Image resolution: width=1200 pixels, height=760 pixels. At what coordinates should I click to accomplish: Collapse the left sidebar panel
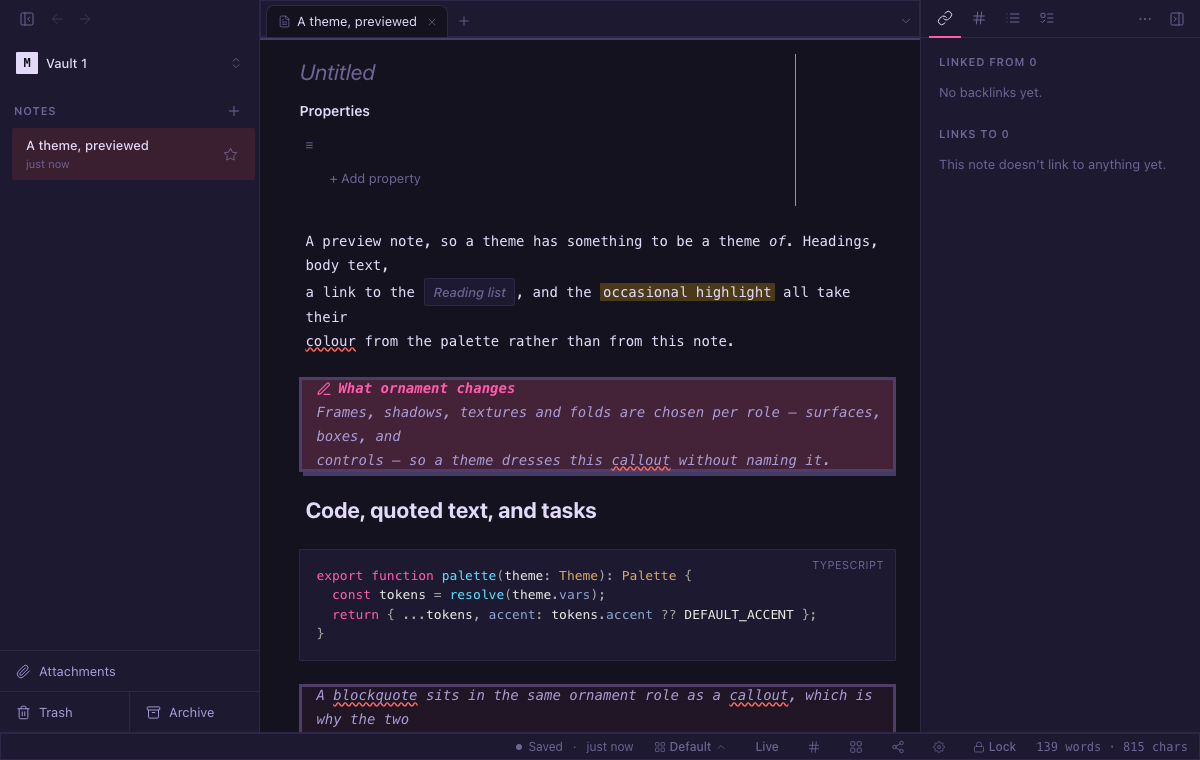pyautogui.click(x=27, y=19)
